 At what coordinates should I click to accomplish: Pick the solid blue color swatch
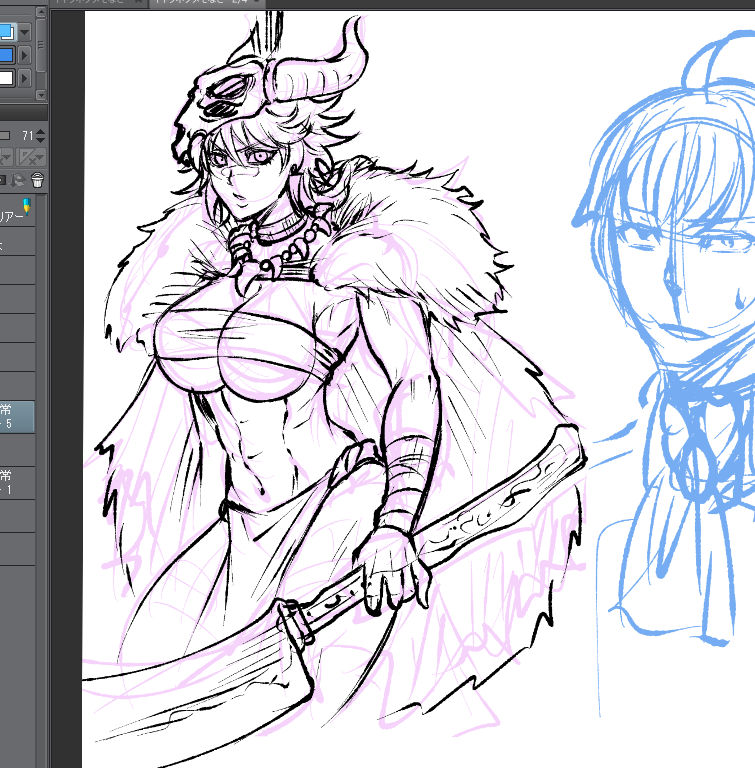point(6,55)
